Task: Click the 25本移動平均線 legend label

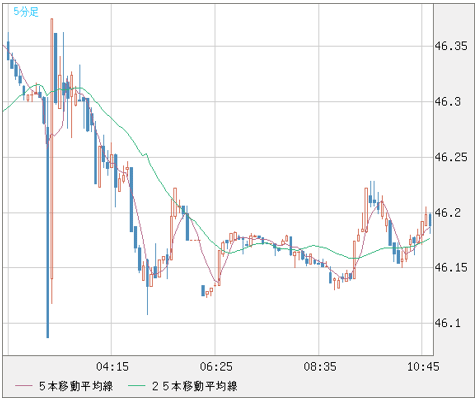Action: pos(194,386)
